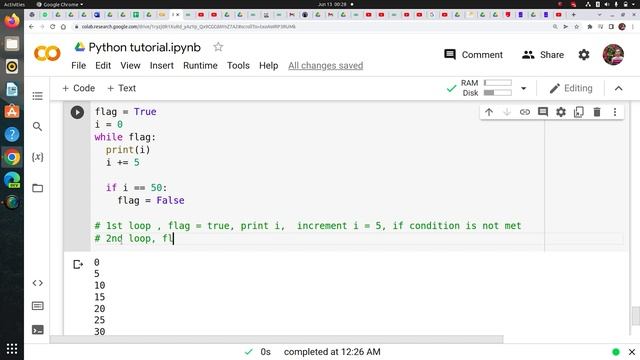
Task: Open cell editor settings gear icon
Action: 561,112
